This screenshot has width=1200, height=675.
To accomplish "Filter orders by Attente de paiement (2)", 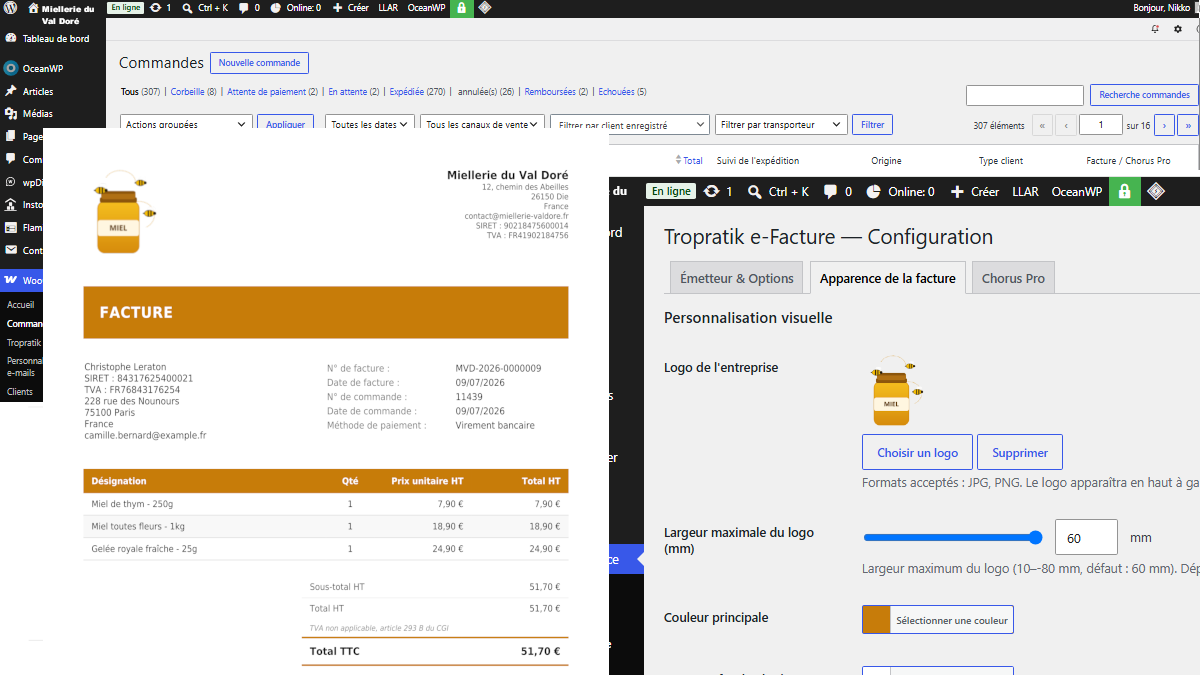I will pos(273,92).
